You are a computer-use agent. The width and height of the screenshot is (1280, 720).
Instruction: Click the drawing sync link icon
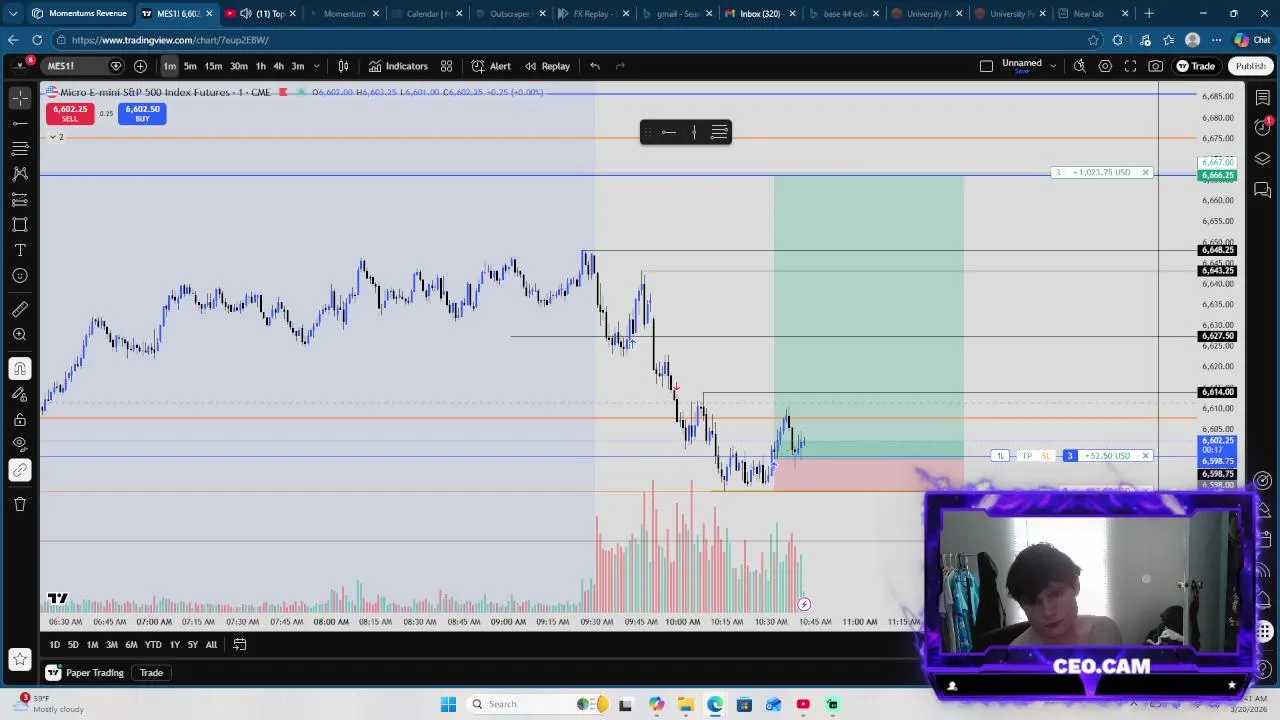(x=20, y=470)
